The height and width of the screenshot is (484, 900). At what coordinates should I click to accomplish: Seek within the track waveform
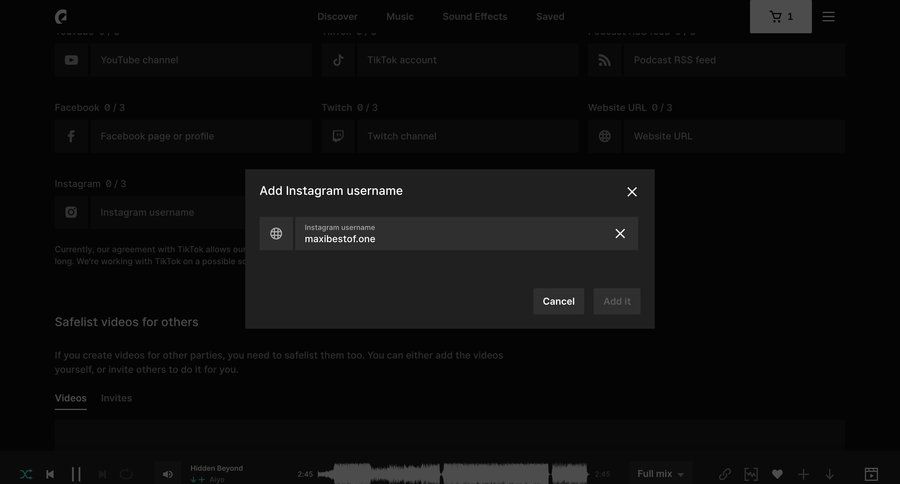pyautogui.click(x=453, y=474)
